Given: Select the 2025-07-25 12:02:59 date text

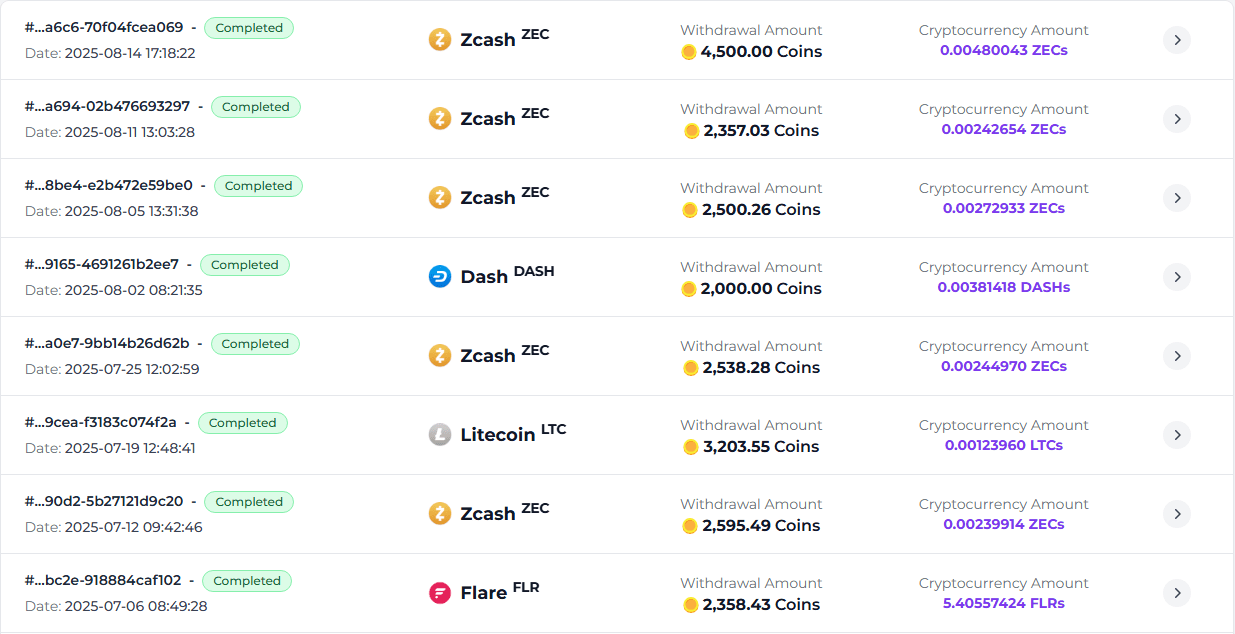Looking at the screenshot, I should coord(132,369).
